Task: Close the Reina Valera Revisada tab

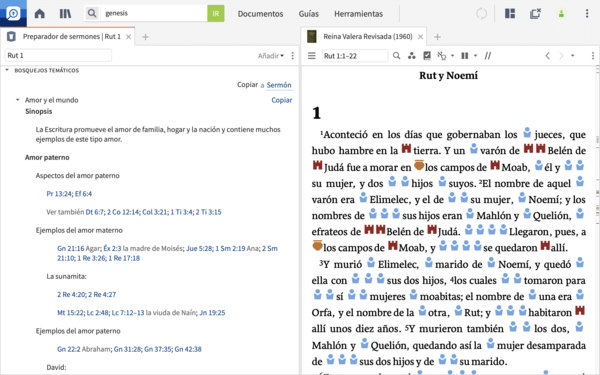Action: (421, 37)
